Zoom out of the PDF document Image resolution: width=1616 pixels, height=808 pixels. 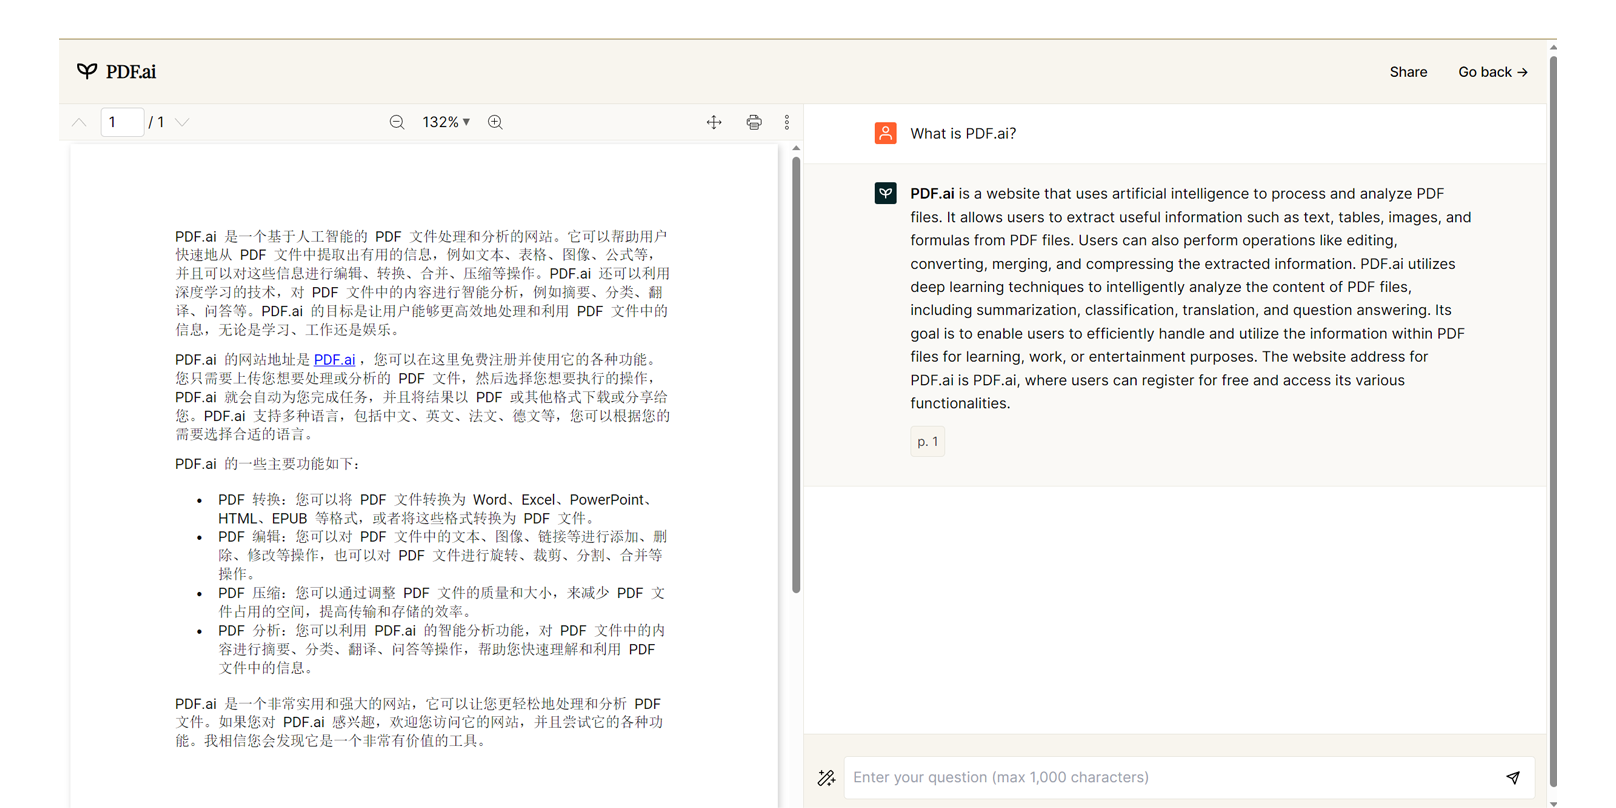click(x=397, y=122)
